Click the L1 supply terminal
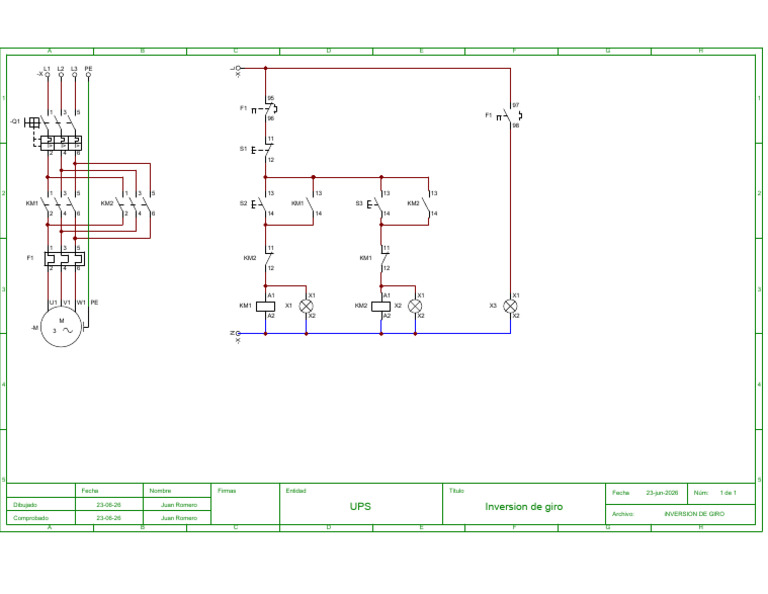This screenshot has height=594, width=768. [48, 75]
